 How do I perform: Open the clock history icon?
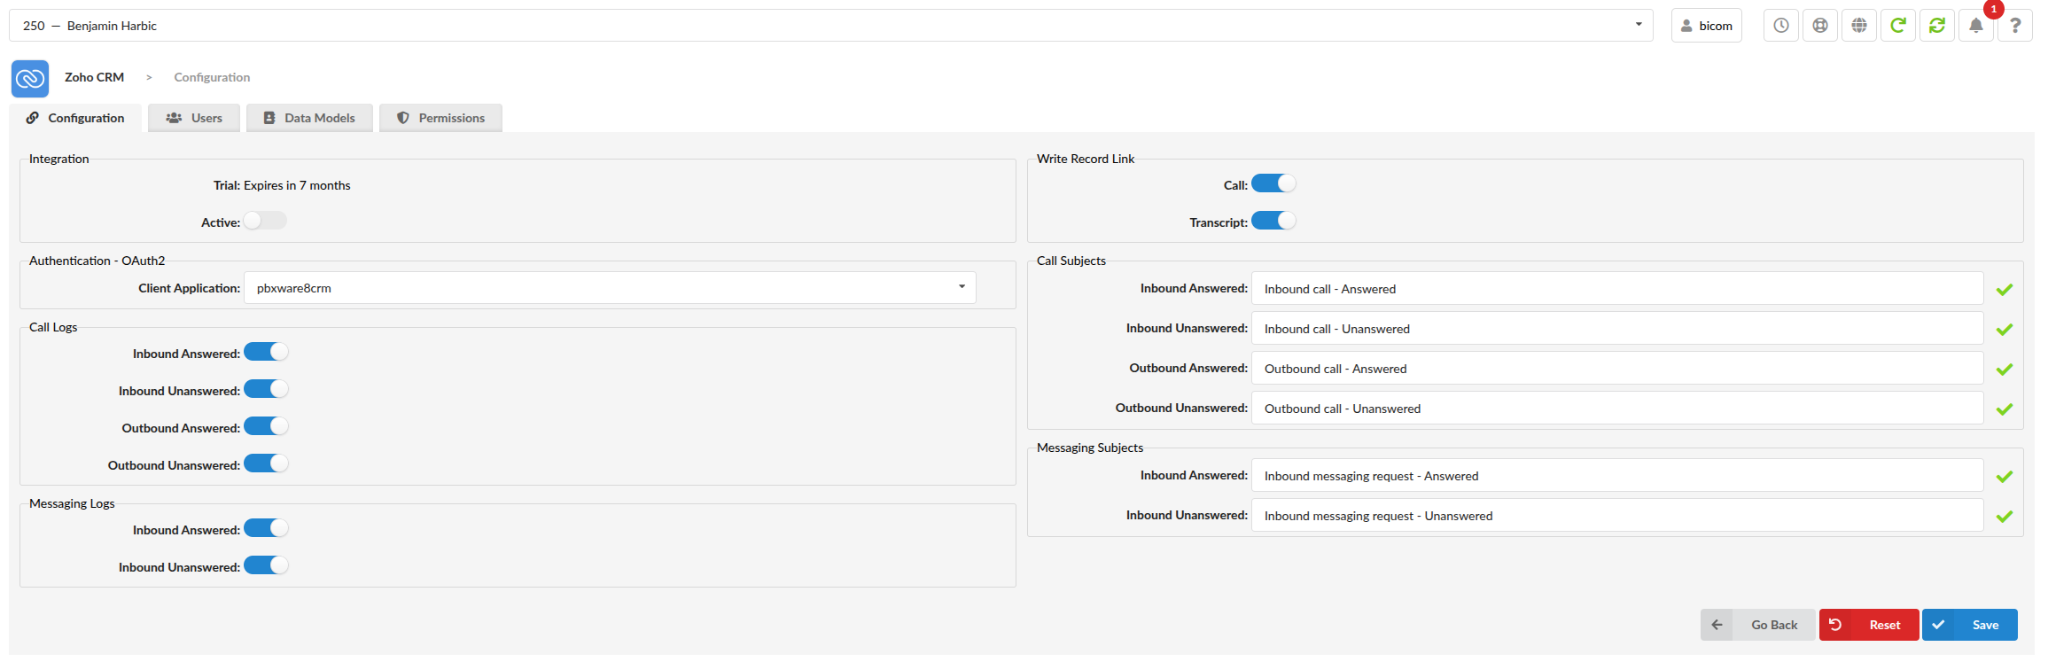tap(1781, 26)
